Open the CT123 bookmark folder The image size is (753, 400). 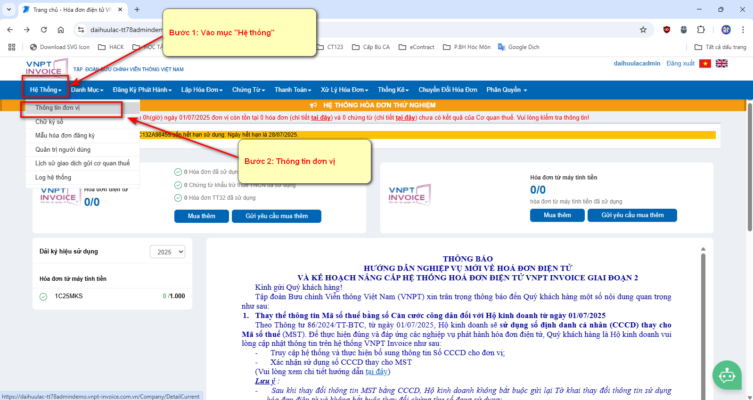click(330, 47)
